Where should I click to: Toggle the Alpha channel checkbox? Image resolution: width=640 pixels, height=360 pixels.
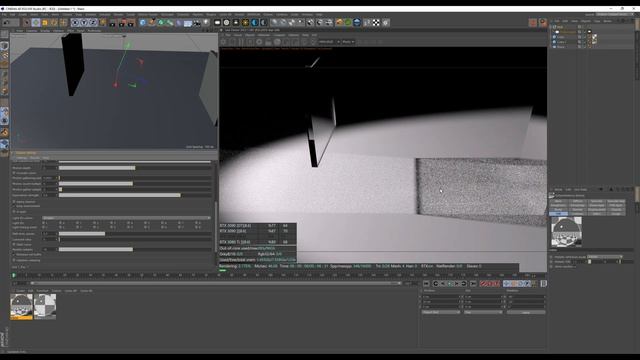point(14,202)
